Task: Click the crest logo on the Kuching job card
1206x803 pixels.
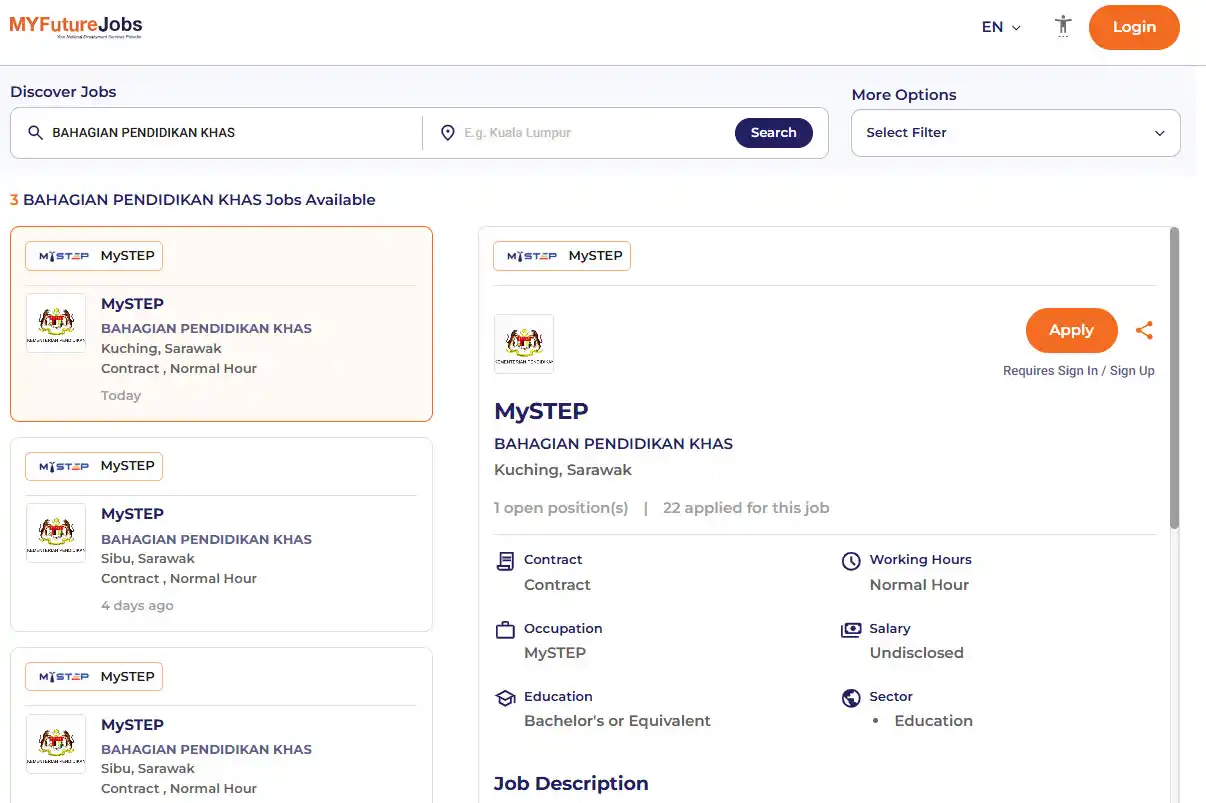Action: tap(56, 323)
